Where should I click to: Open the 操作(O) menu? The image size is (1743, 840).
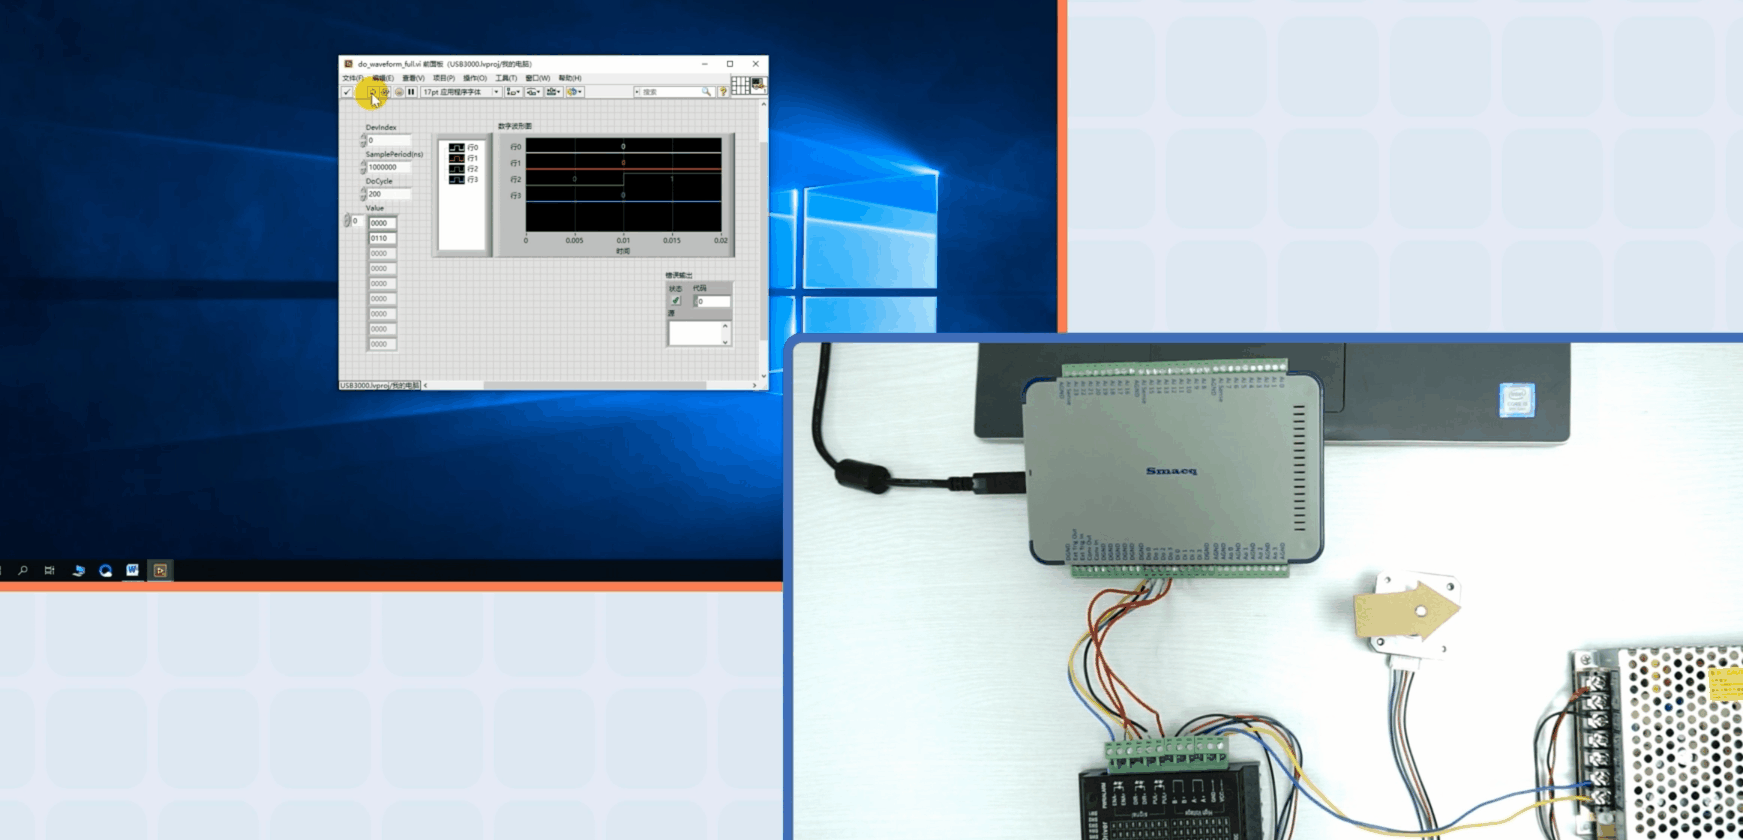475,78
